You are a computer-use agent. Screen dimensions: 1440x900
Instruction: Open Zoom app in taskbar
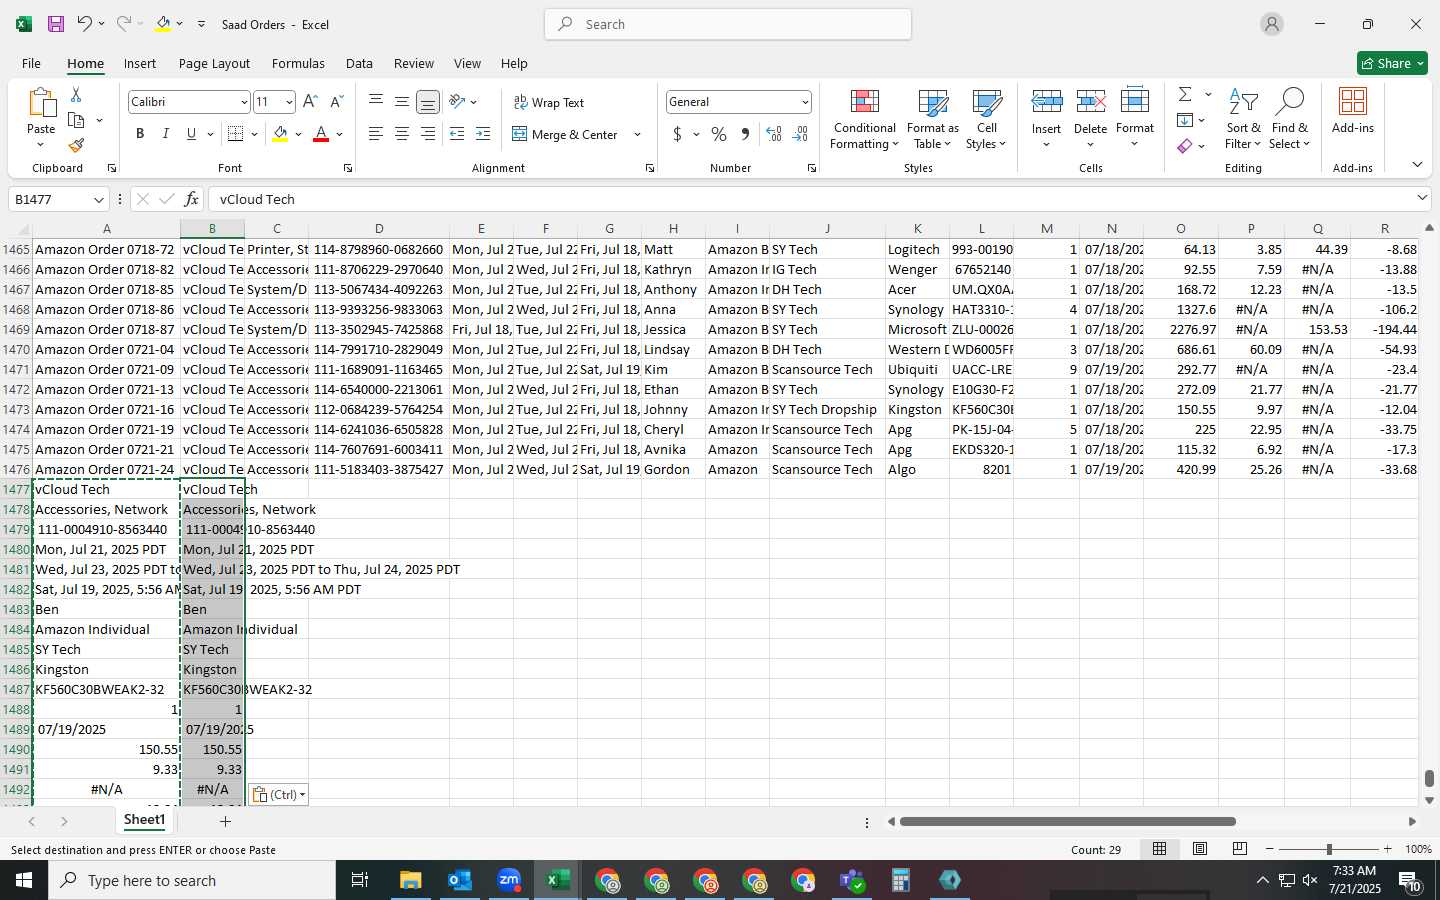tap(509, 880)
